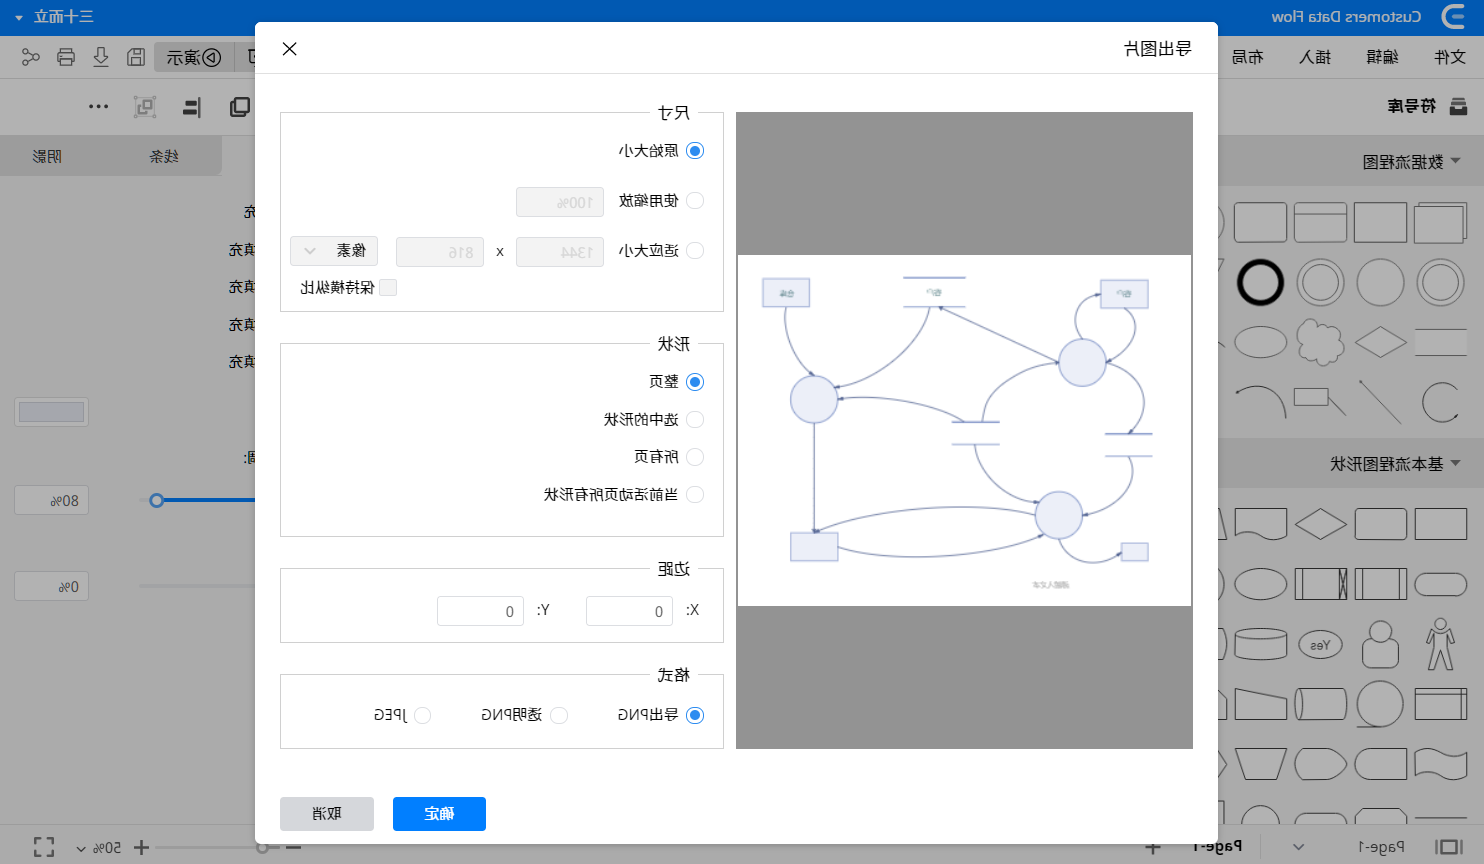This screenshot has height=864, width=1484.
Task: Pick the diagonal line shape
Action: [x=1380, y=402]
